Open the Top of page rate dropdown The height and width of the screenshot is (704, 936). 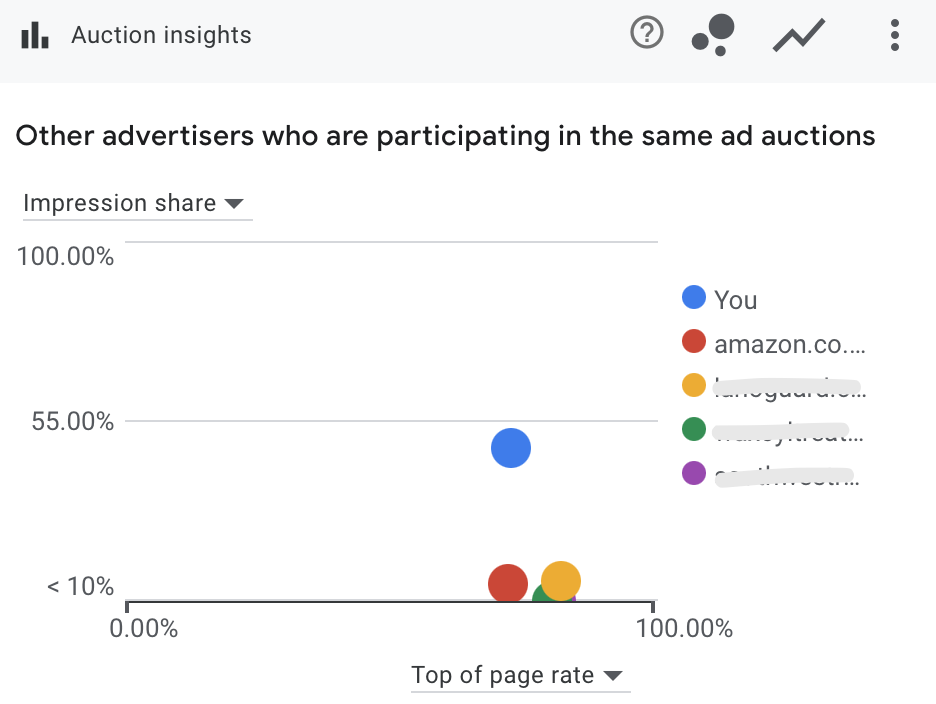point(520,675)
